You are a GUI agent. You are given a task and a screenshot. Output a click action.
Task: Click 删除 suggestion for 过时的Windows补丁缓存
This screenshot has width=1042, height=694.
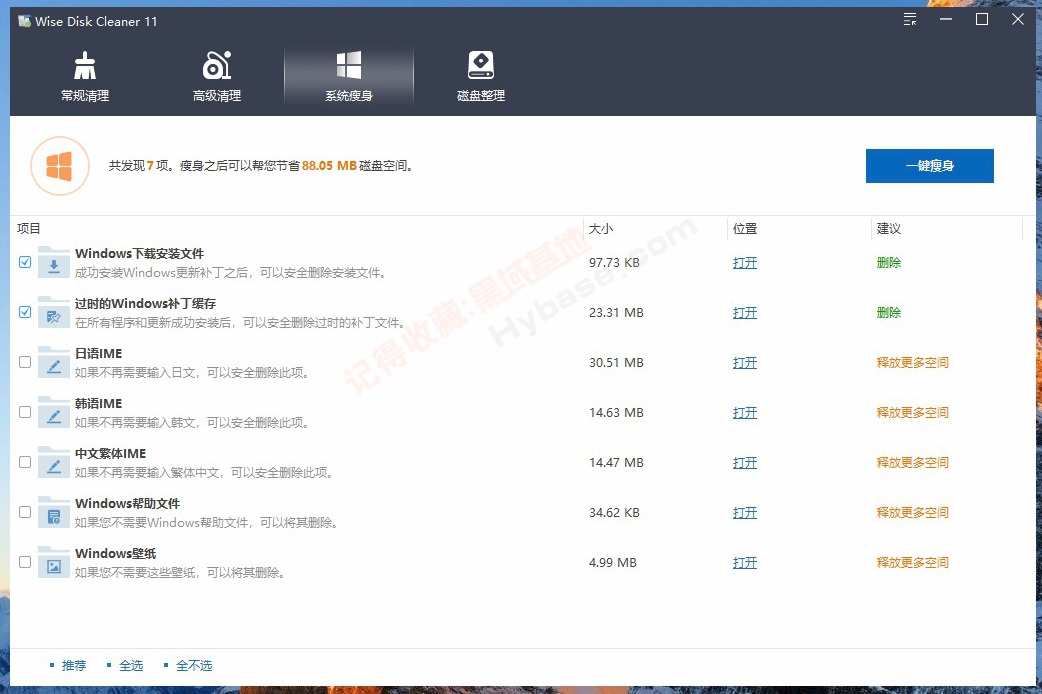(x=888, y=312)
